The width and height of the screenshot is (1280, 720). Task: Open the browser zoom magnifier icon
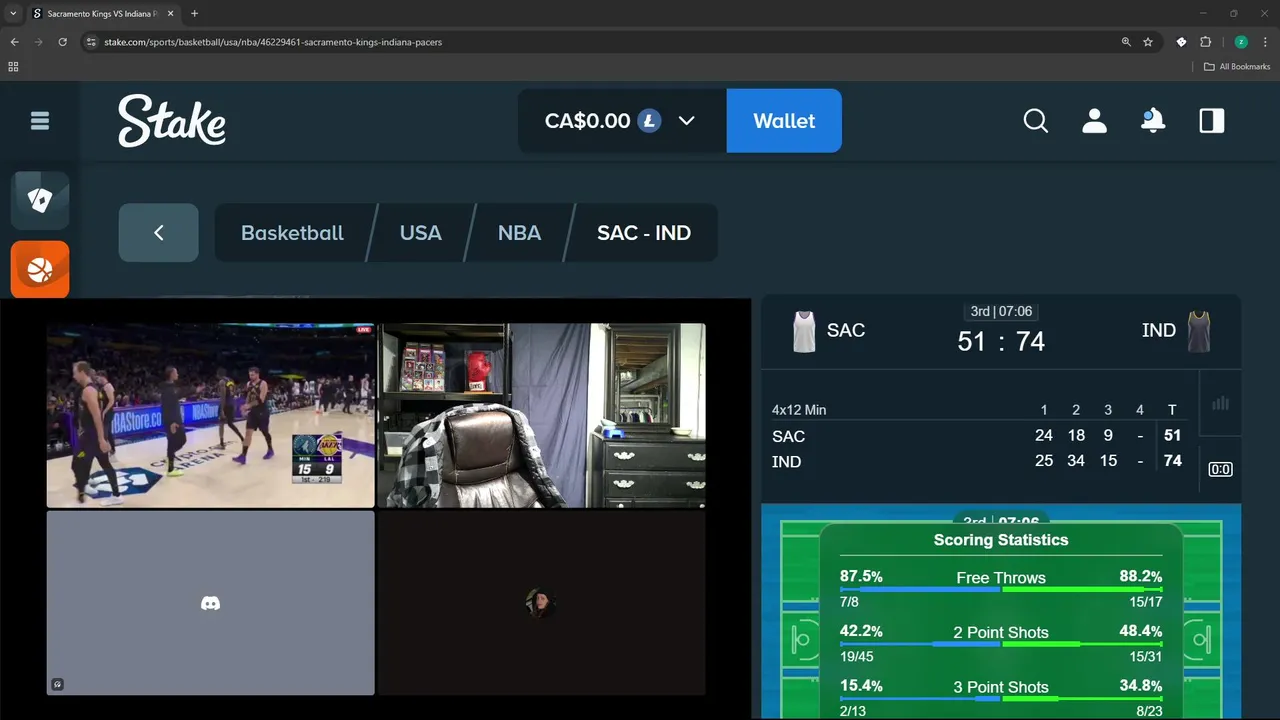pos(1126,42)
